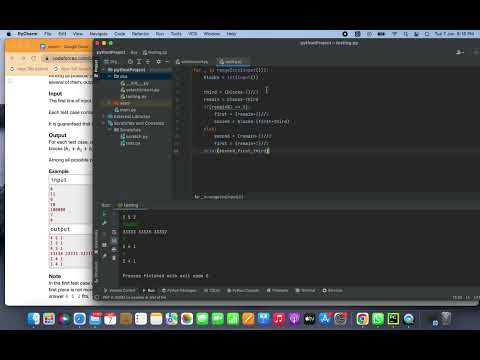Open Launchpad from the dock

coord(49,319)
